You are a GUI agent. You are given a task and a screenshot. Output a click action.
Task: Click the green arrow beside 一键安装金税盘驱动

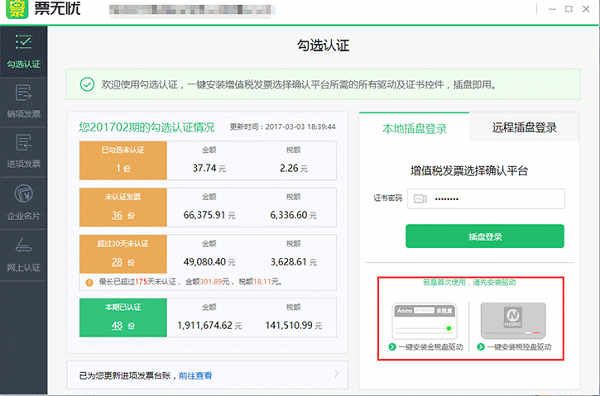(392, 347)
